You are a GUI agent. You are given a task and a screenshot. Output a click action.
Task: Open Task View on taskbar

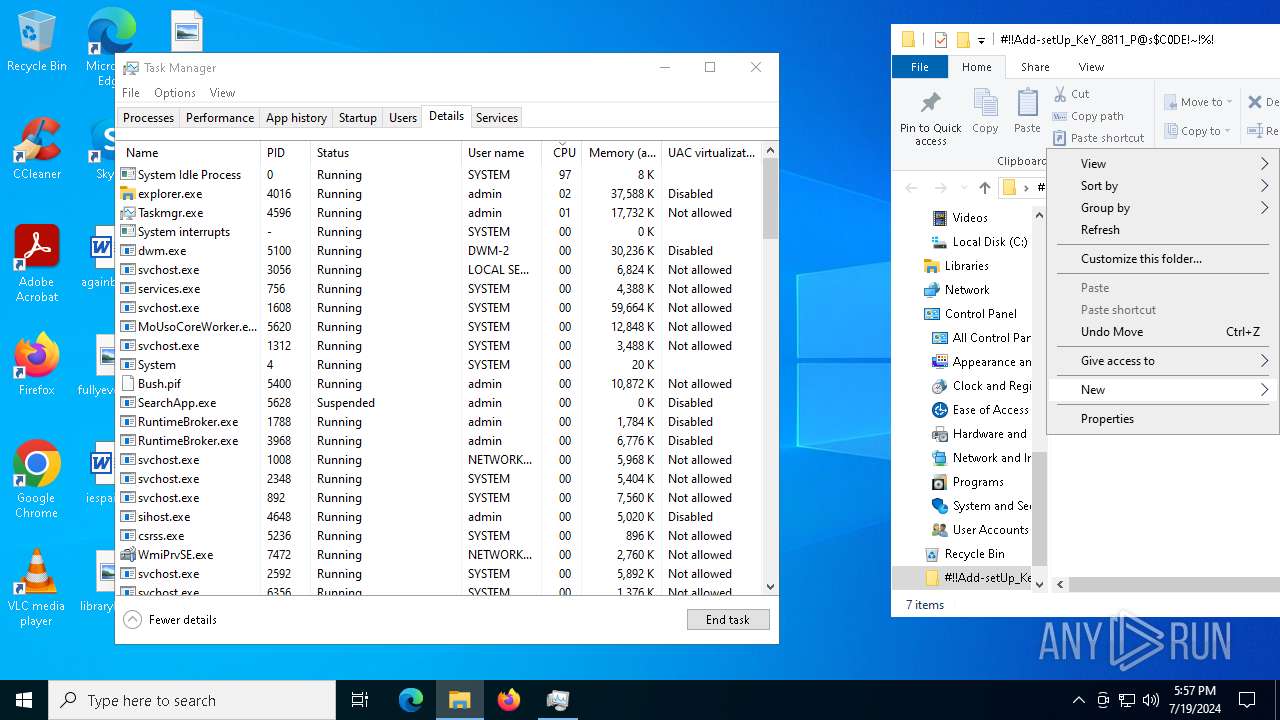point(360,700)
